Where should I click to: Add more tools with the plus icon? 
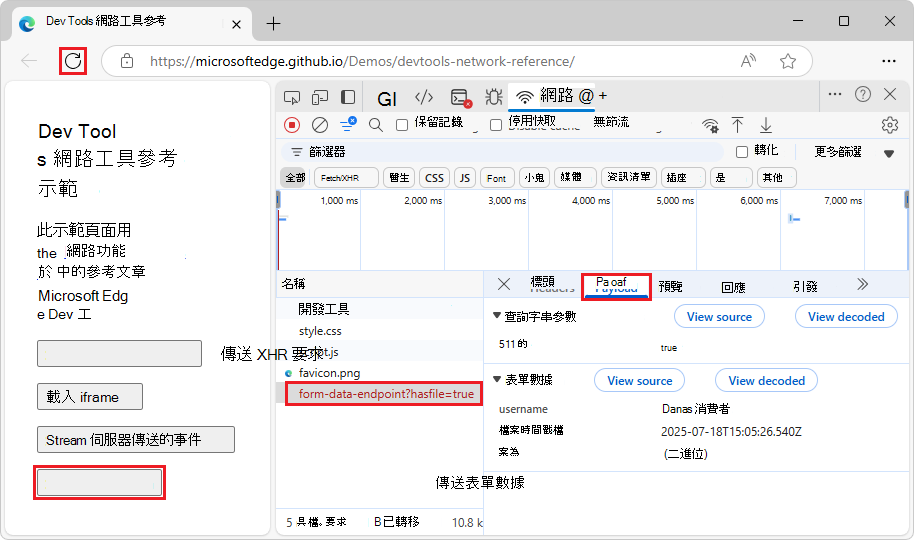[603, 96]
